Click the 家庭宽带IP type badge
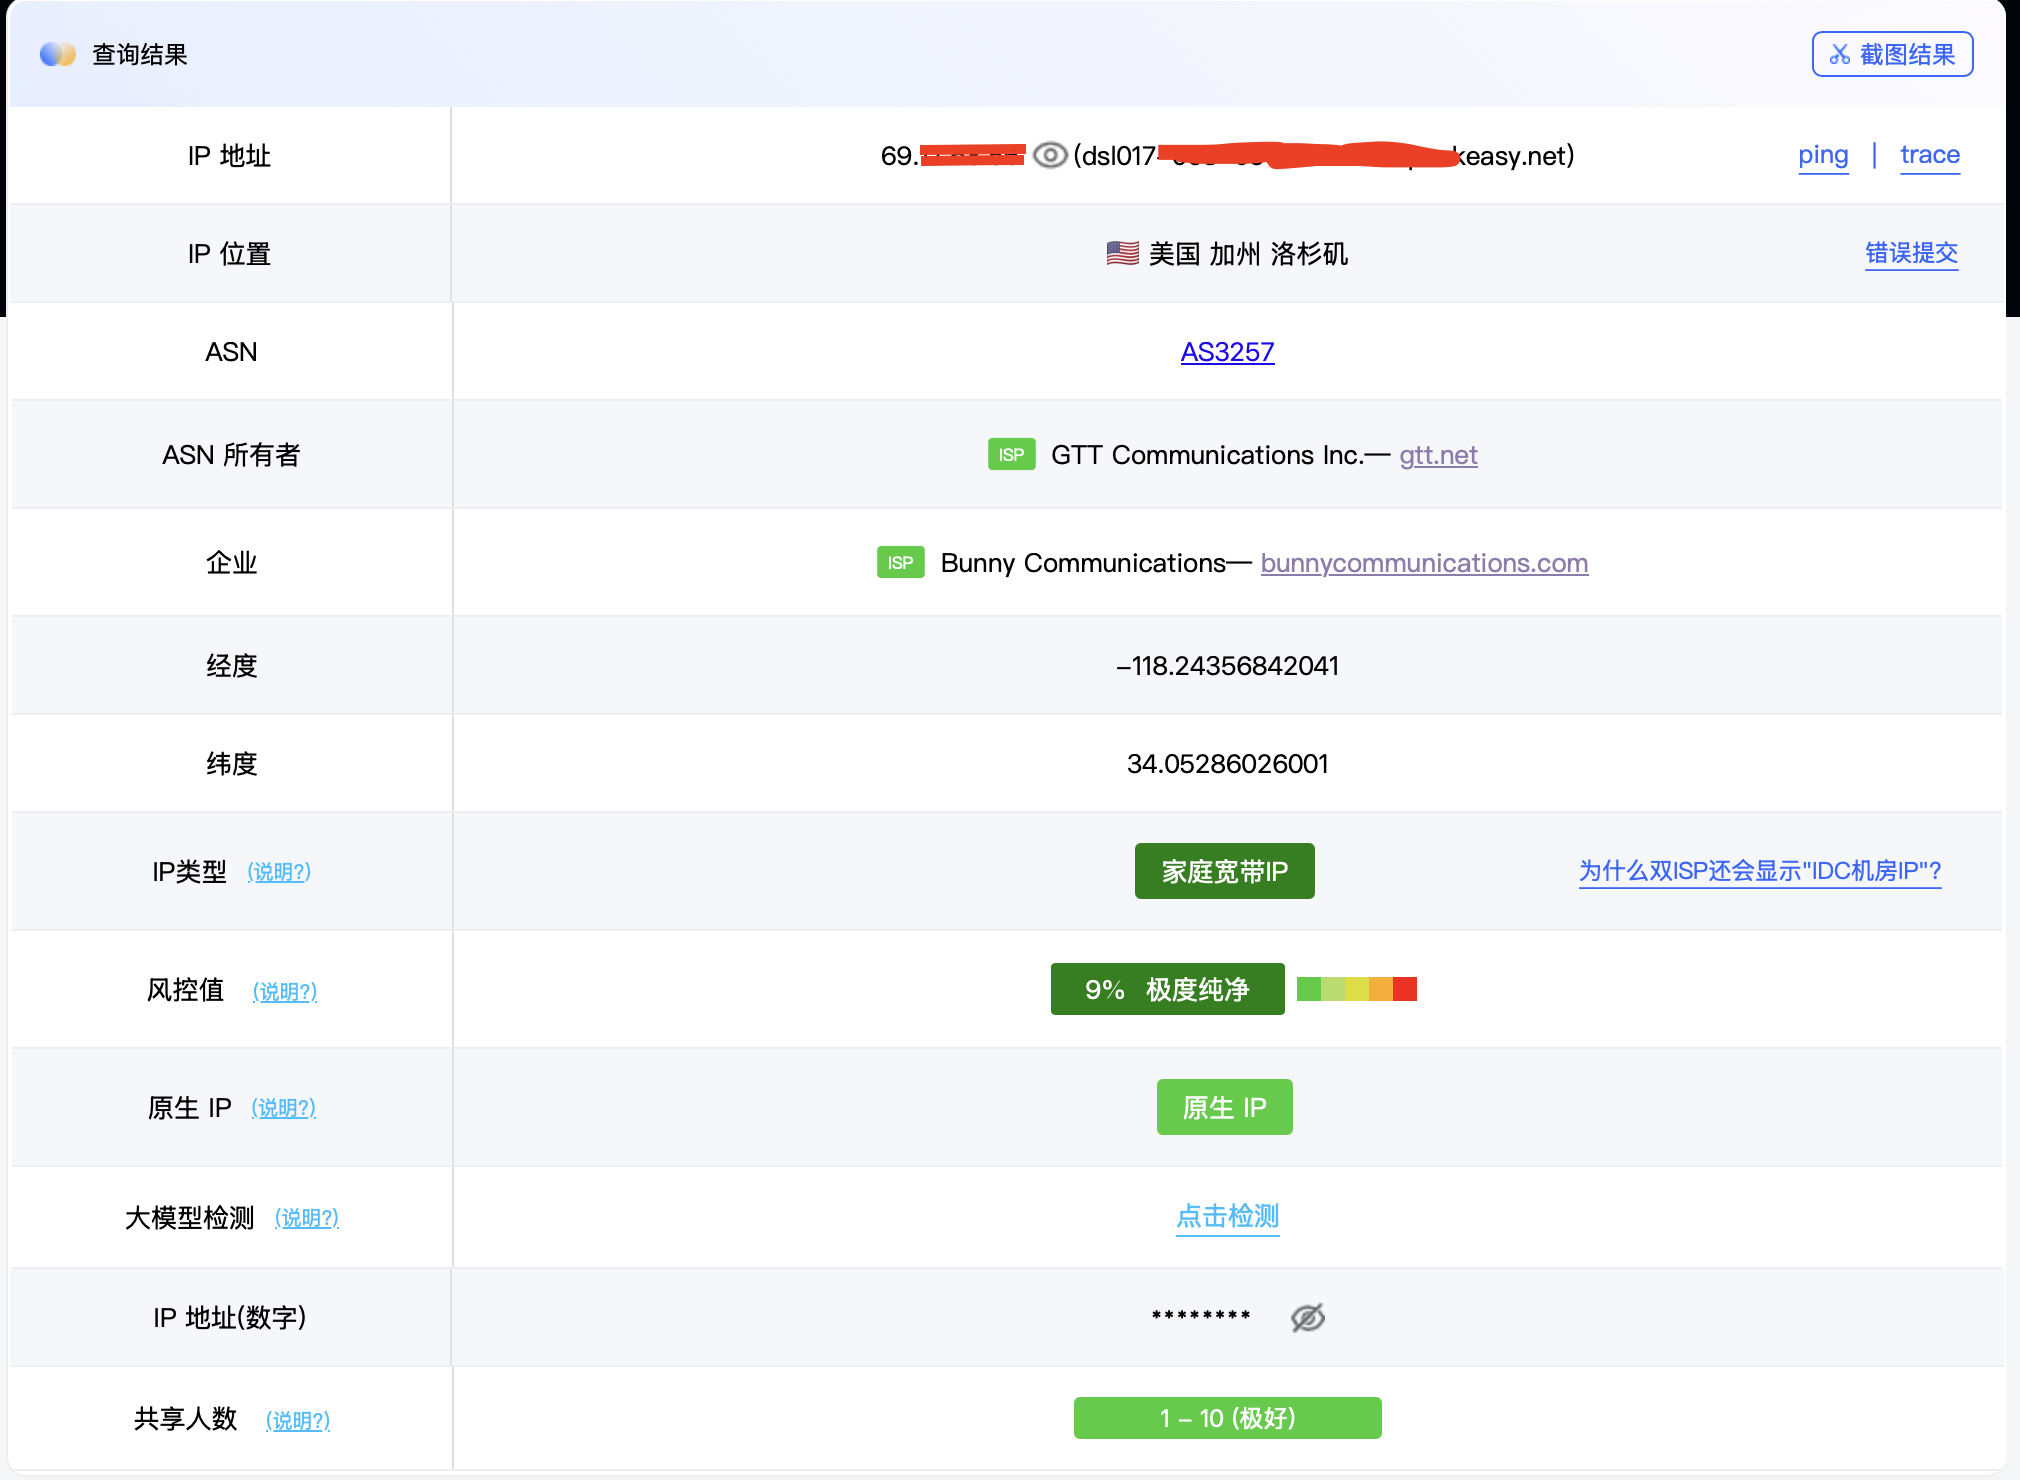2020x1480 pixels. point(1224,871)
